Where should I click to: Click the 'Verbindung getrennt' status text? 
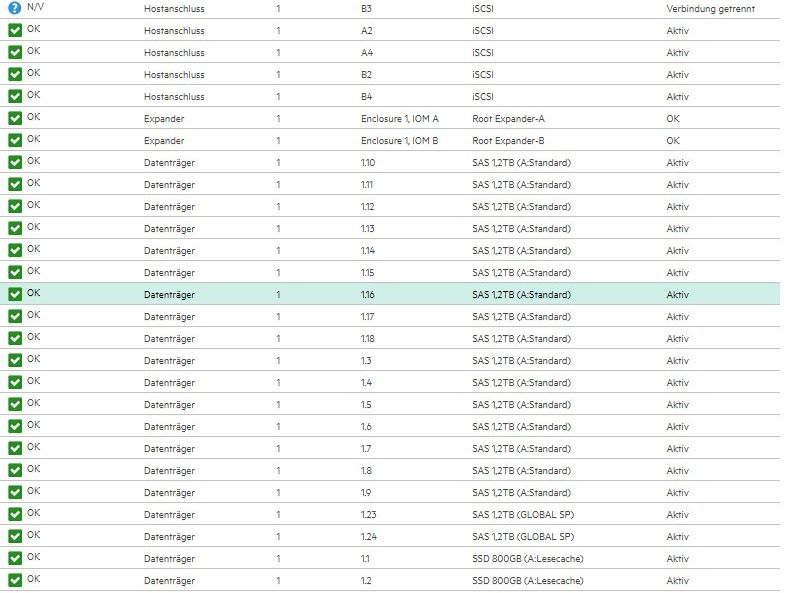coord(710,9)
